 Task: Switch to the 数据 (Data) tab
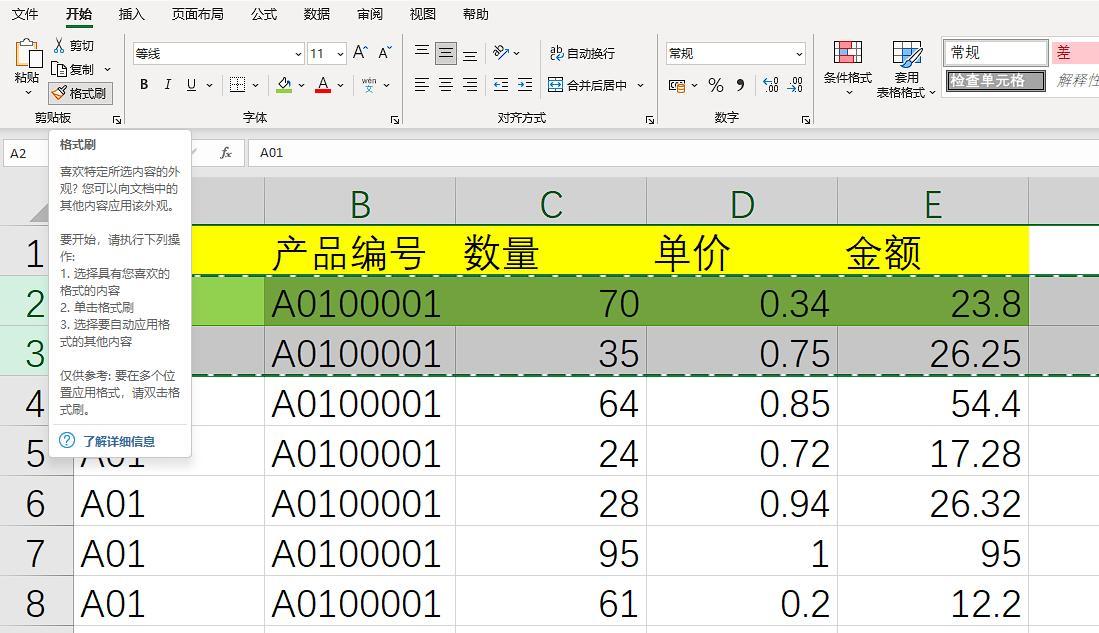(x=317, y=14)
